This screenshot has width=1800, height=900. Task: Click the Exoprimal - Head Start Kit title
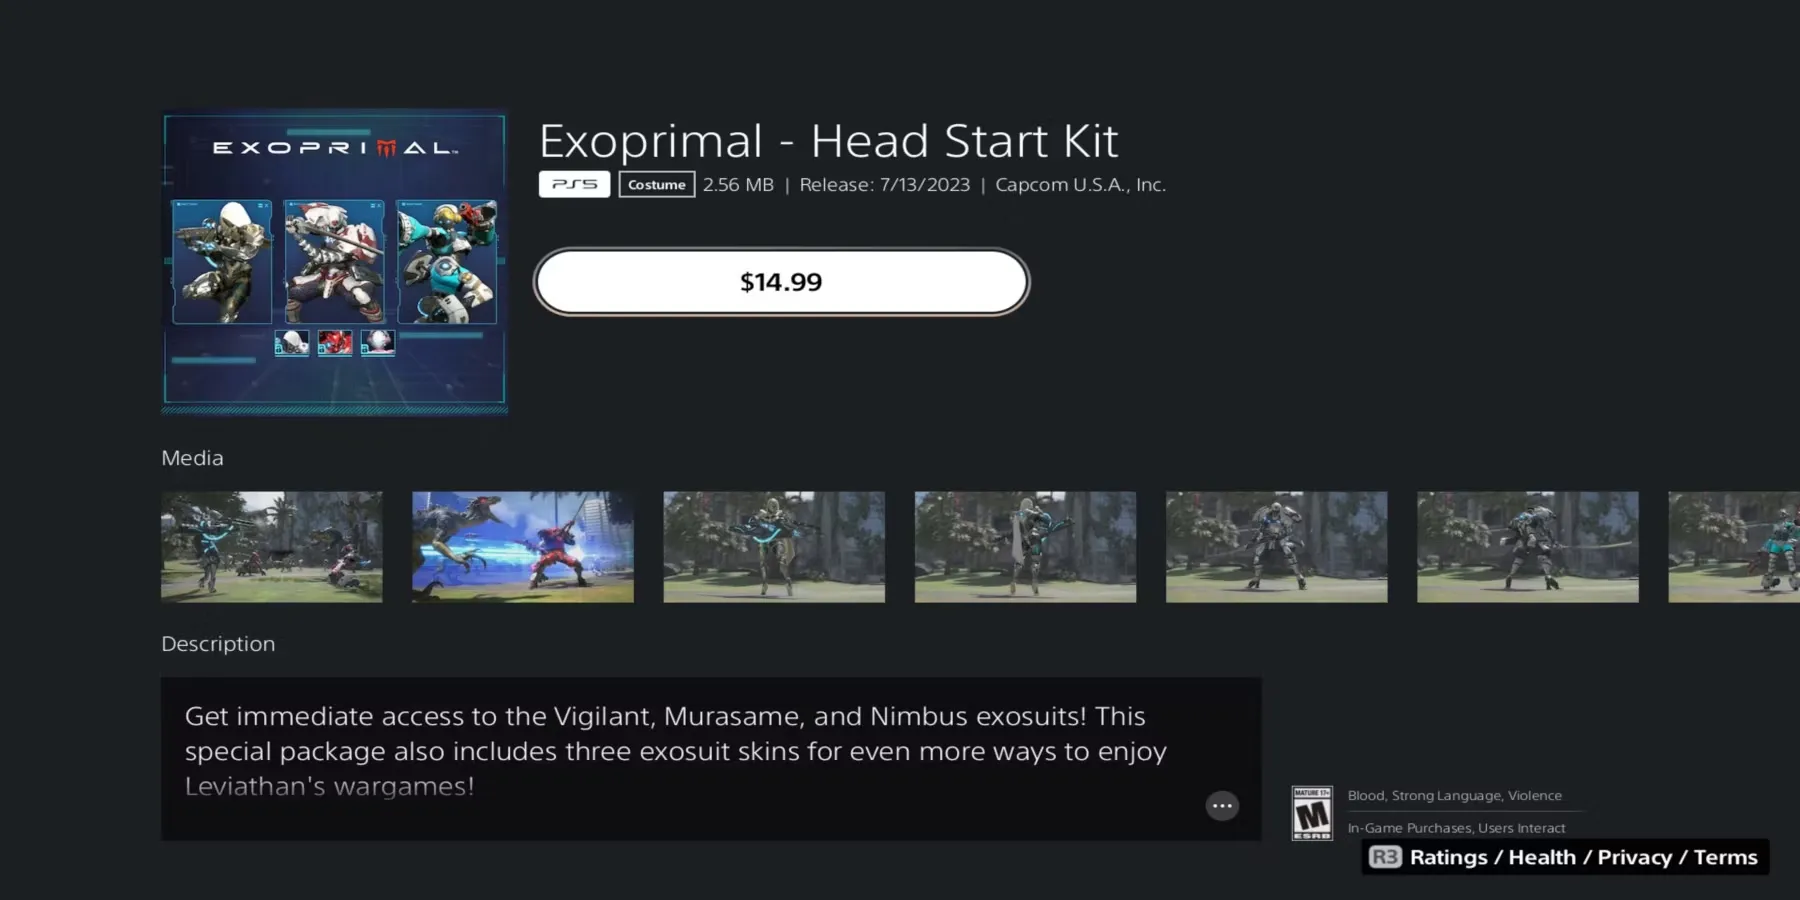click(829, 141)
